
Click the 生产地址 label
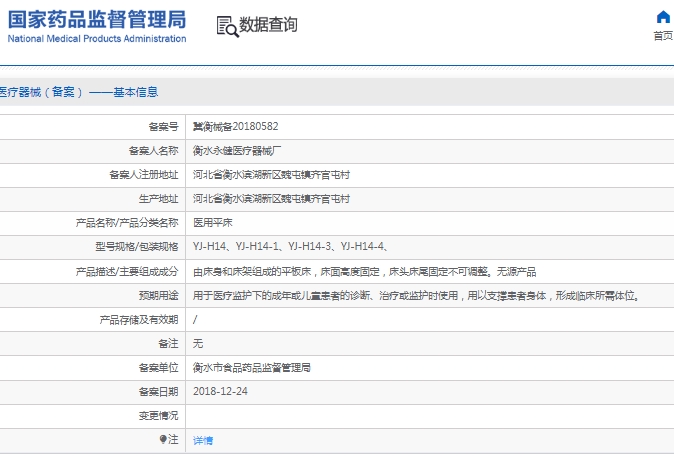[x=158, y=199]
